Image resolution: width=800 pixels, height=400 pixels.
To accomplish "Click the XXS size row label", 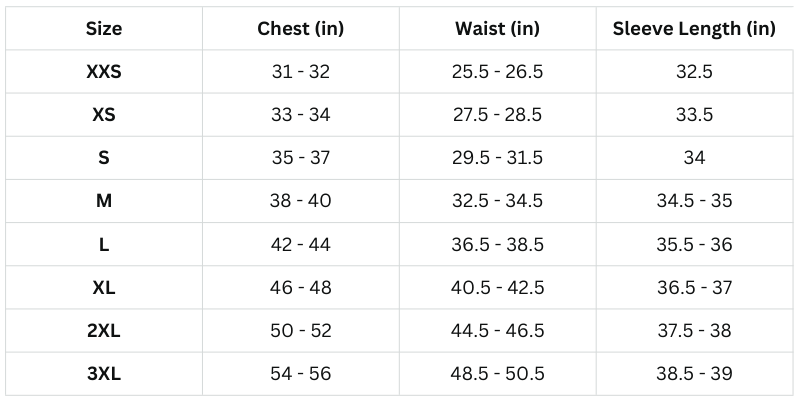I will pos(104,71).
